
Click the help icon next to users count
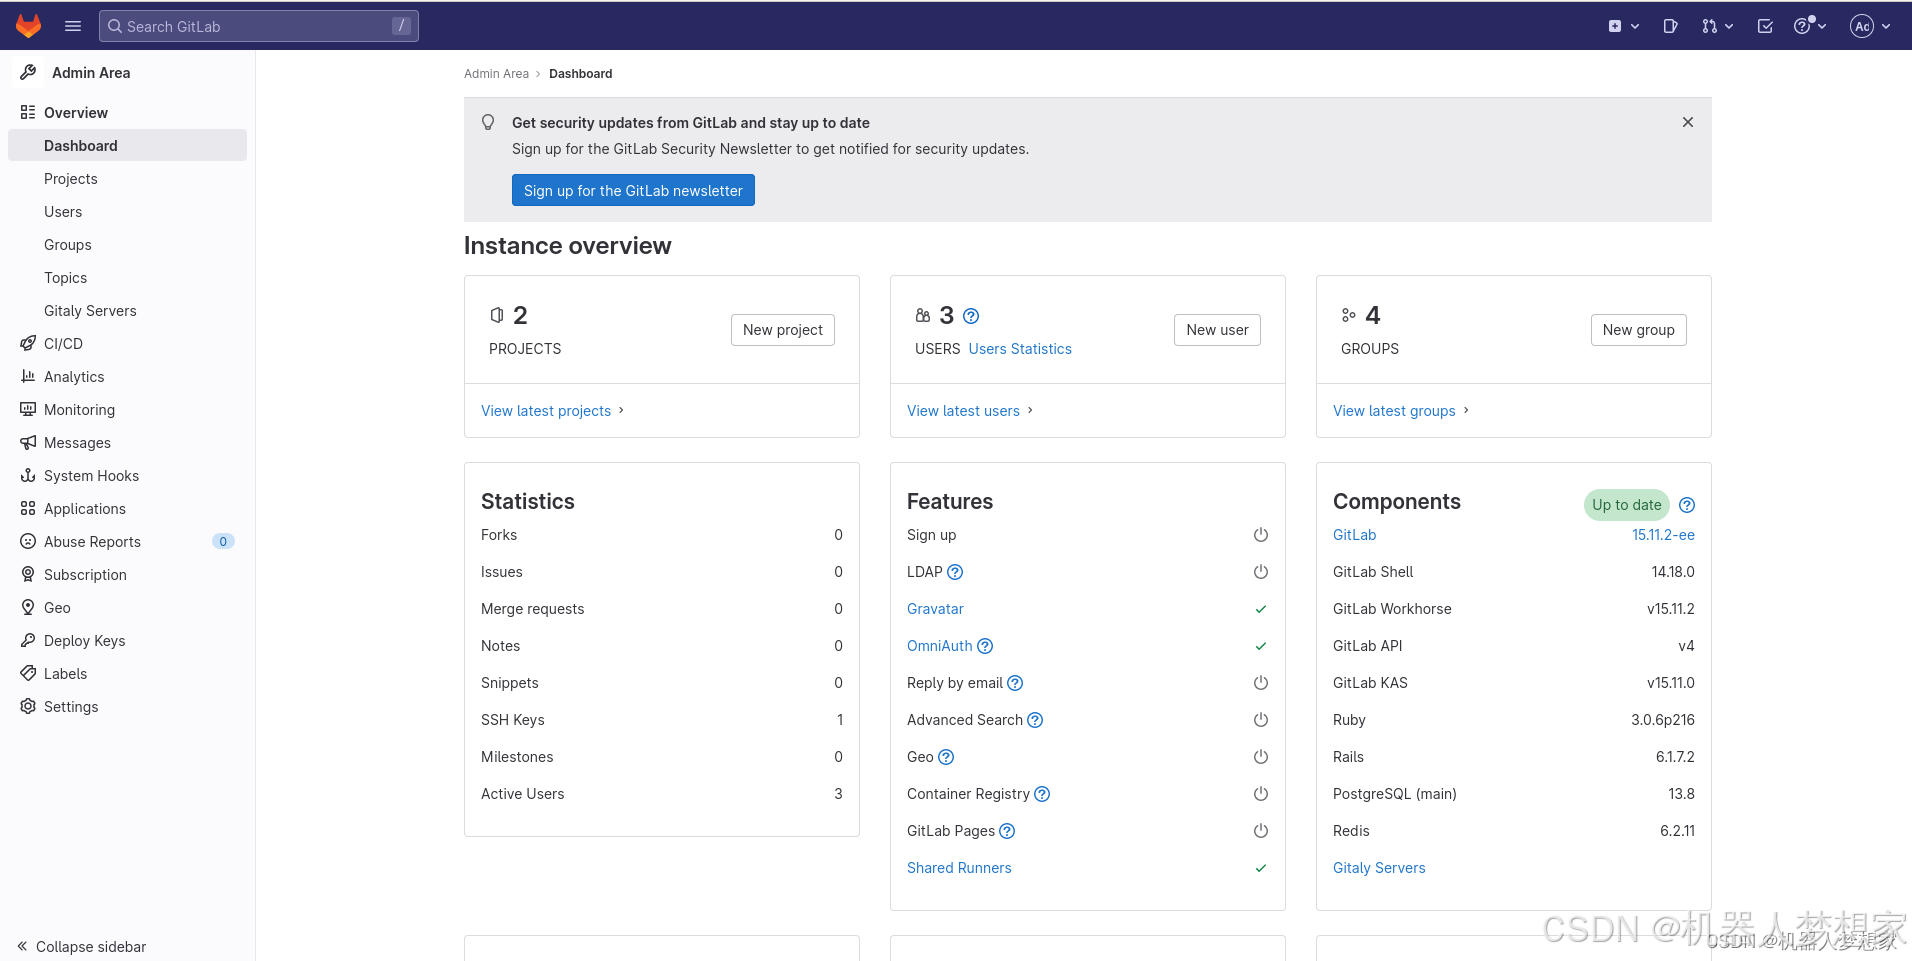click(x=971, y=316)
